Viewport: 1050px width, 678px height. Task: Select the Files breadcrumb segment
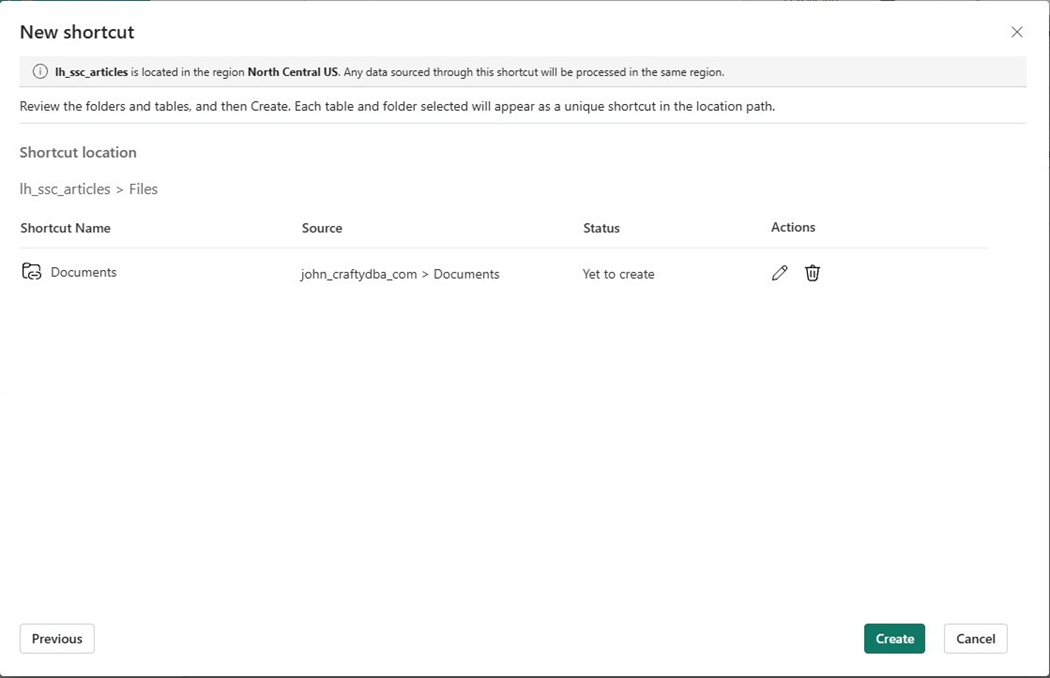coord(143,189)
